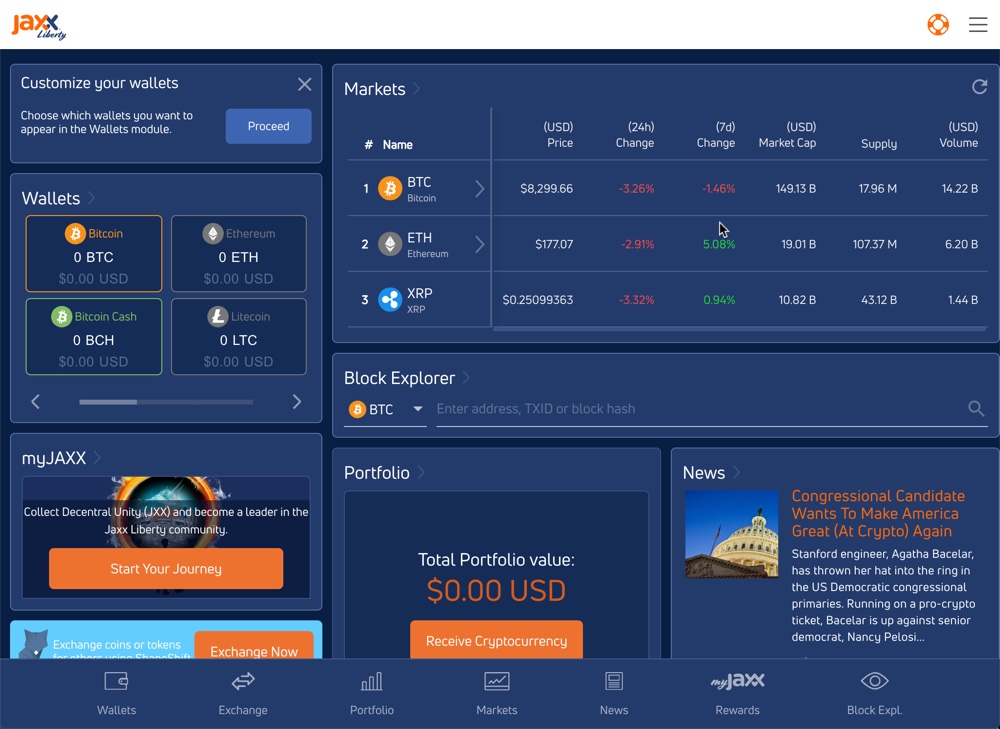Open Wallets from the bottom navigation
Image resolution: width=1000 pixels, height=729 pixels.
pyautogui.click(x=116, y=693)
